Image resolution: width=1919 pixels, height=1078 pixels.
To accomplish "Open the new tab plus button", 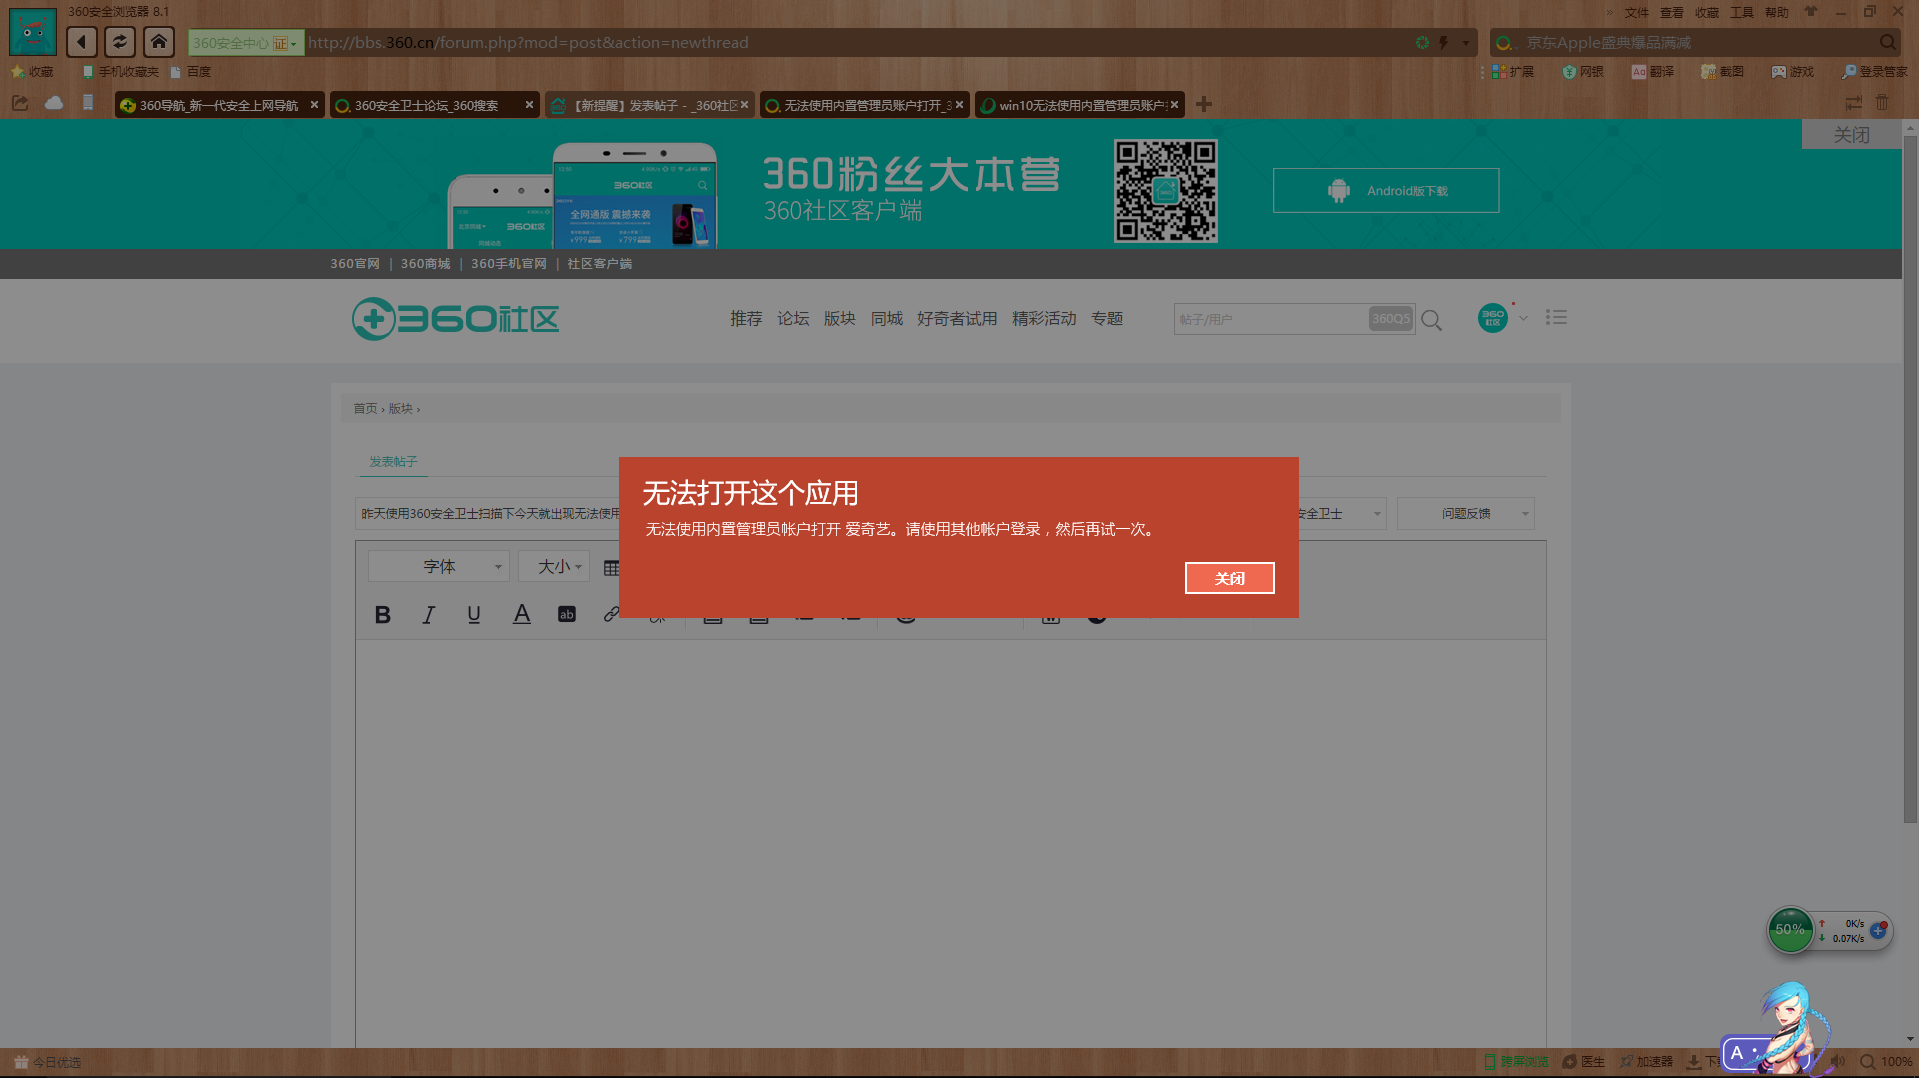I will click(1204, 104).
